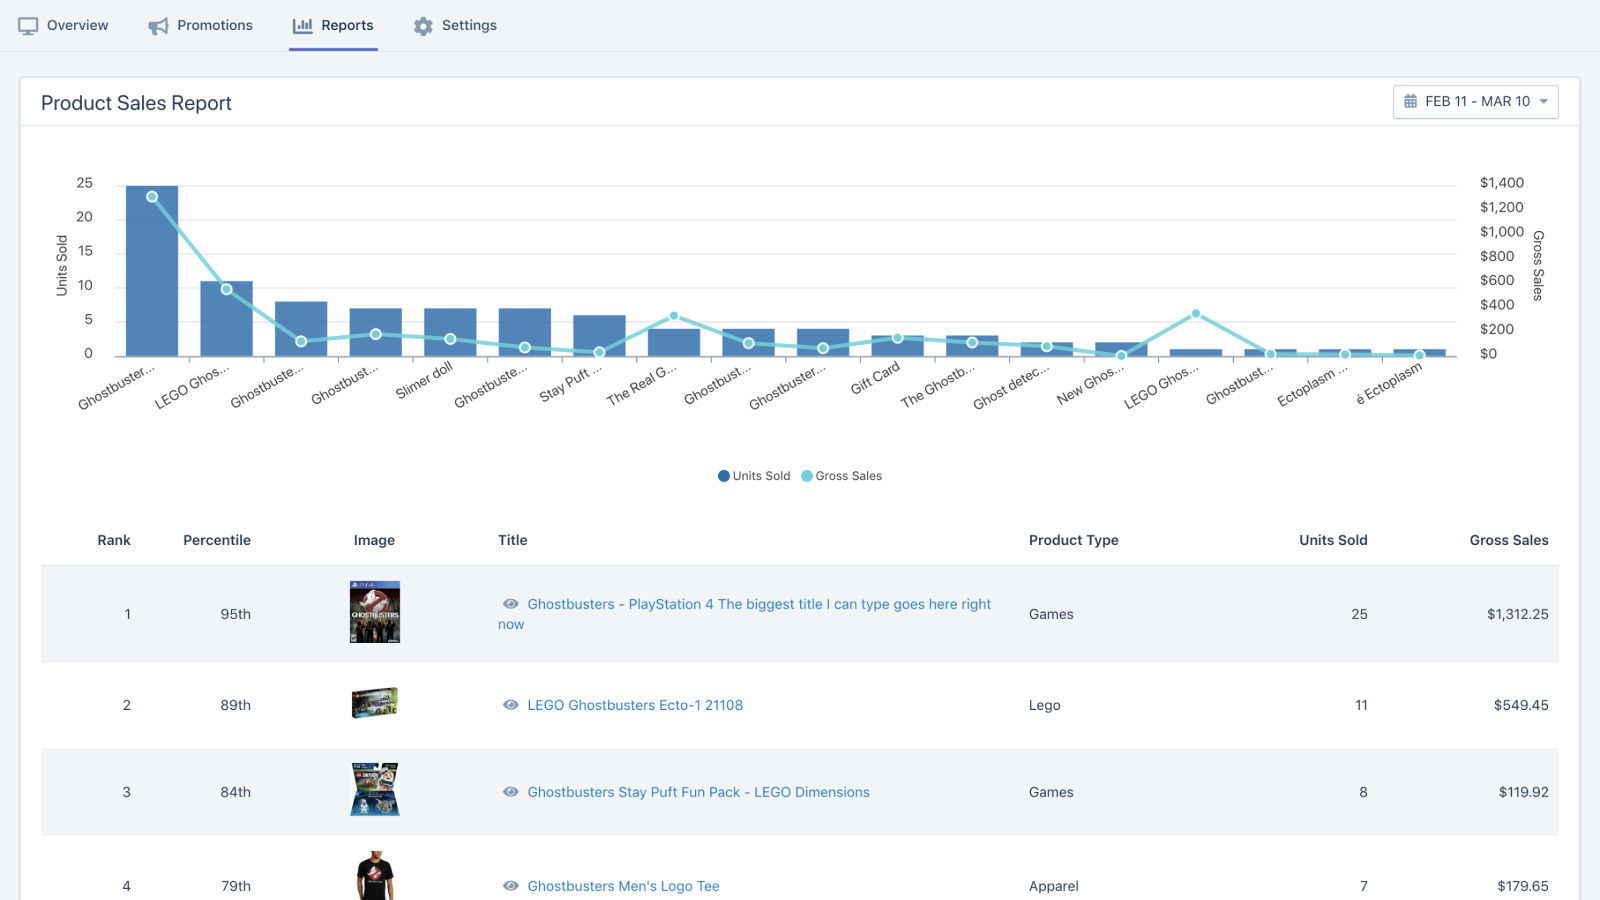Screen dimensions: 1600x900
Task: Click the Promotions megaphone icon
Action: tap(158, 26)
